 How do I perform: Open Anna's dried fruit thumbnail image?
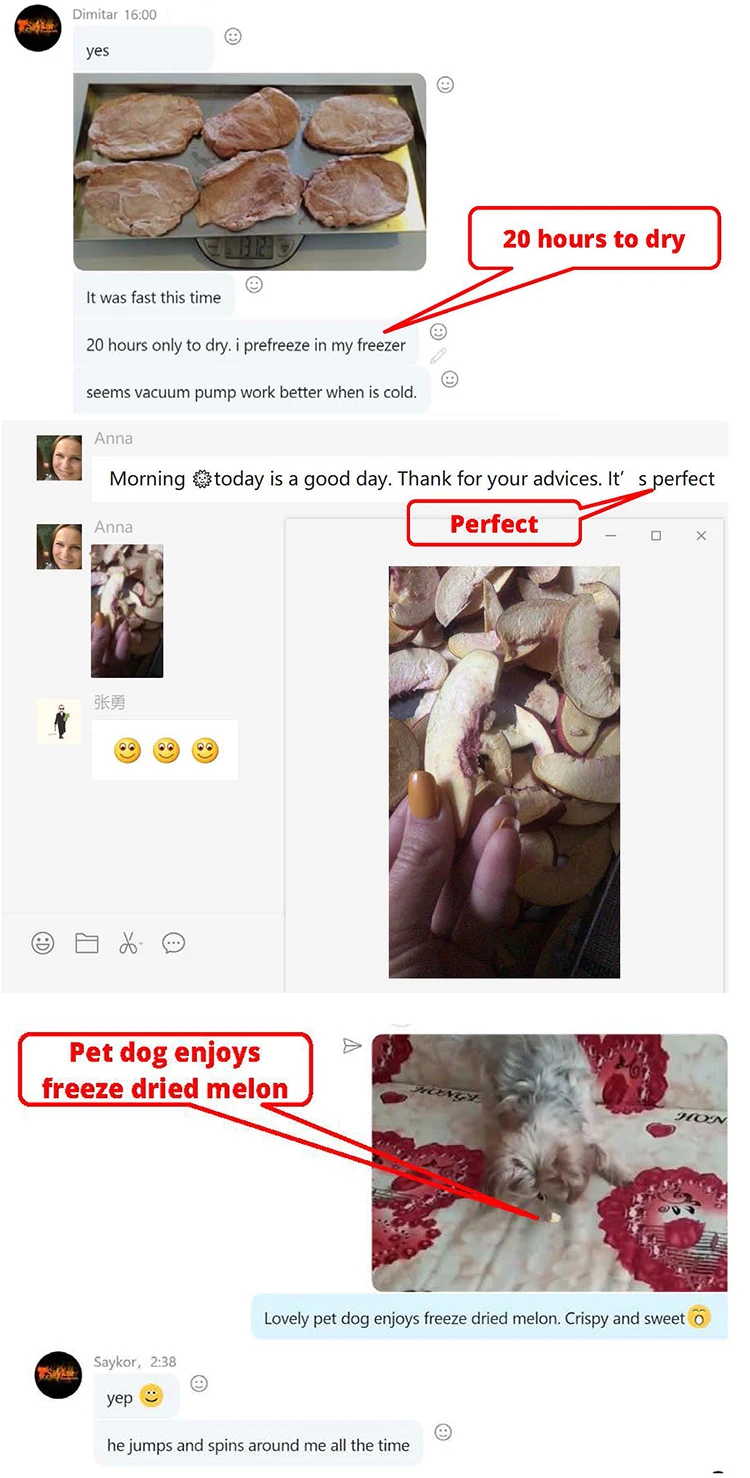pos(127,611)
